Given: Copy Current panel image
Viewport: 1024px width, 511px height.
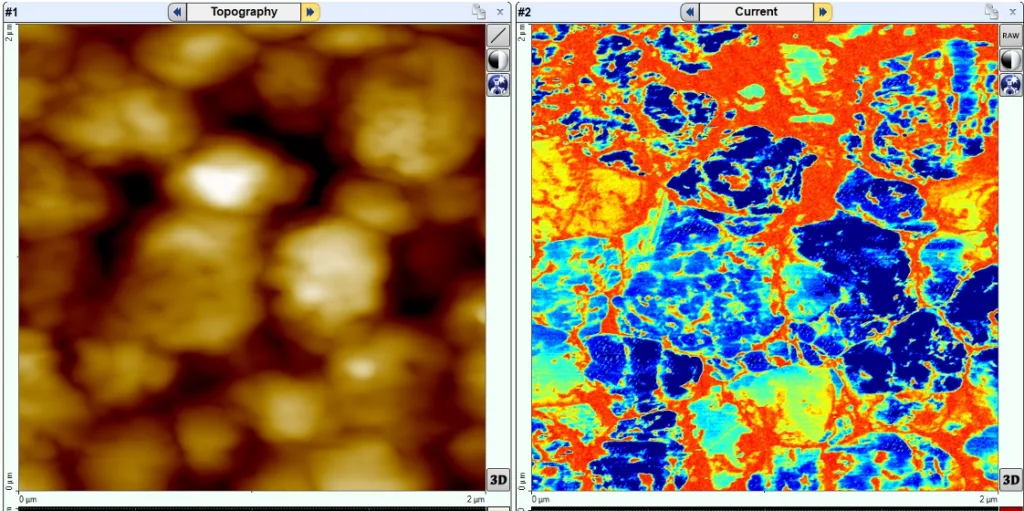Looking at the screenshot, I should pos(992,11).
